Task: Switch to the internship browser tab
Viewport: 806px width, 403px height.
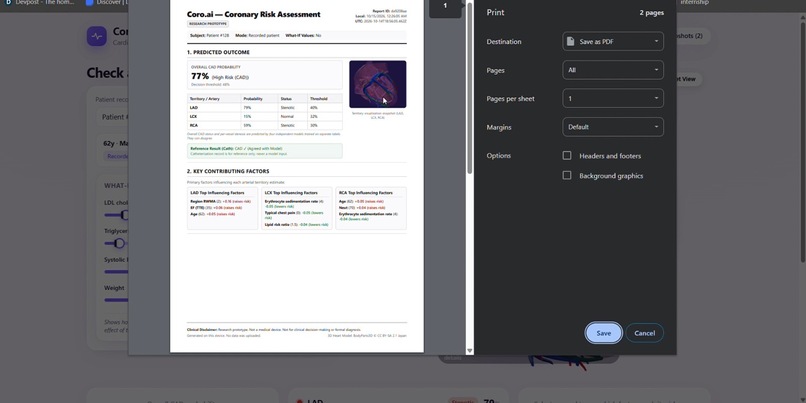Action: (x=694, y=3)
